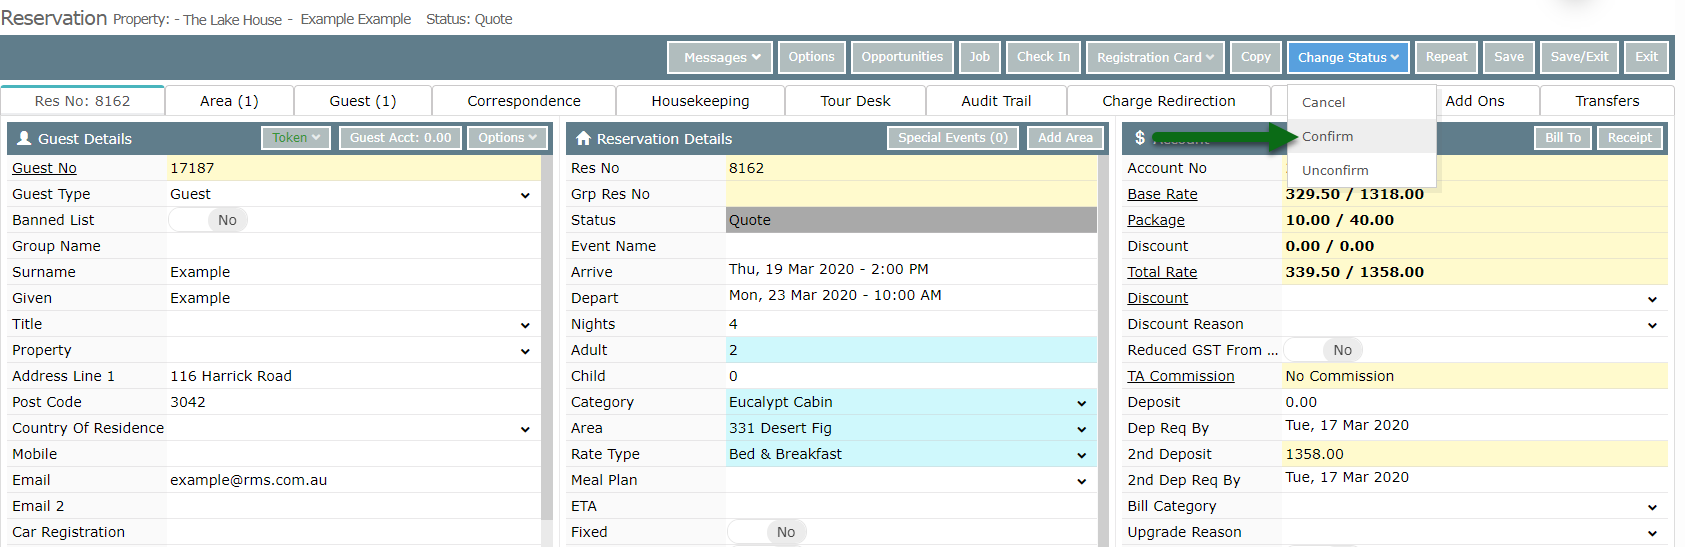Open the Total Rate link

[1162, 272]
